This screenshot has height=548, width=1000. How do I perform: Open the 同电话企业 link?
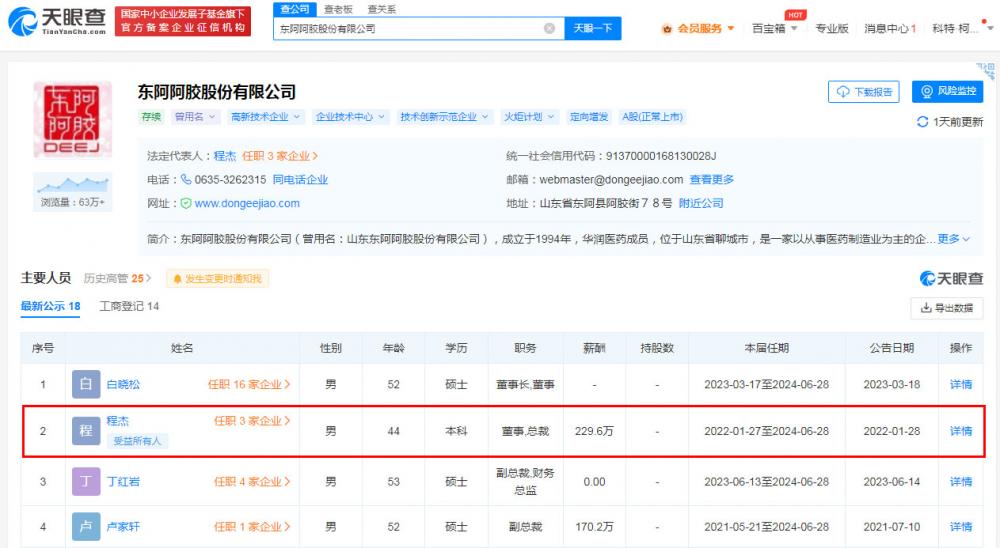[x=300, y=179]
